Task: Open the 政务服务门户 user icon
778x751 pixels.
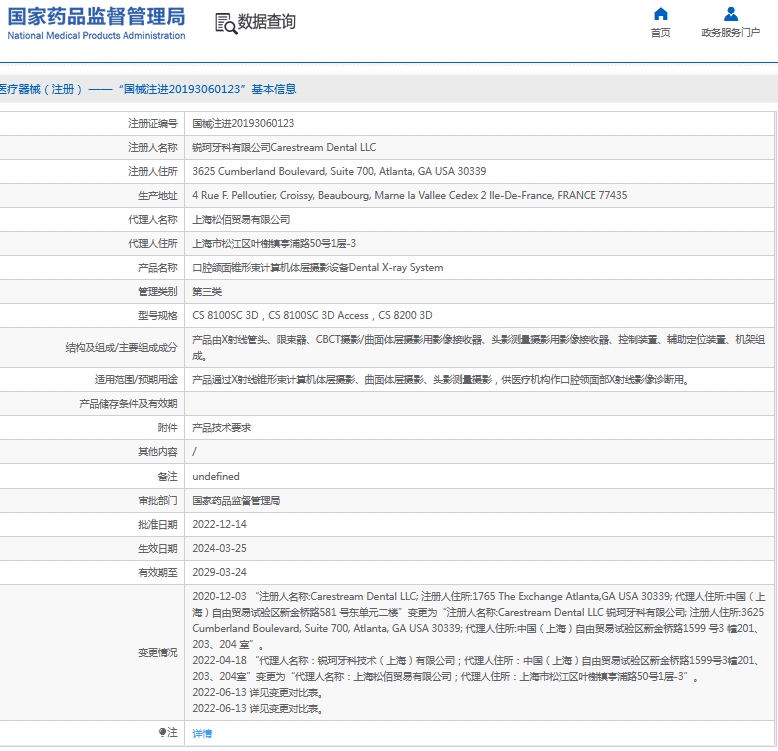Action: 730,14
